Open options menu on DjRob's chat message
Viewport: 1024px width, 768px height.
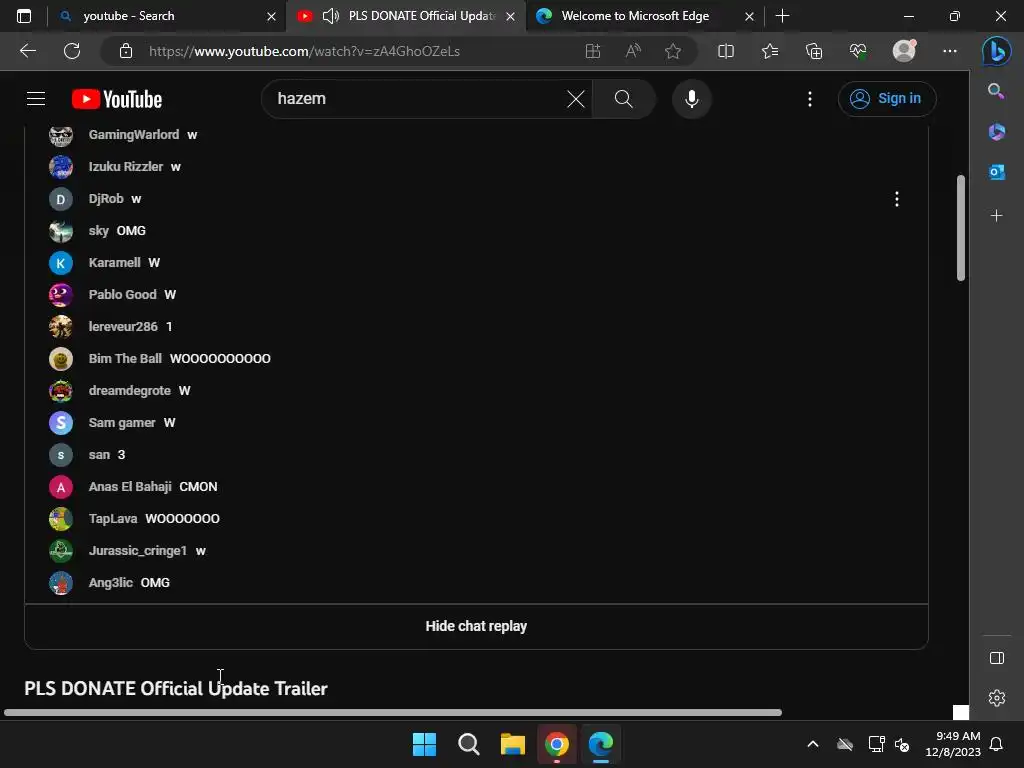point(897,199)
